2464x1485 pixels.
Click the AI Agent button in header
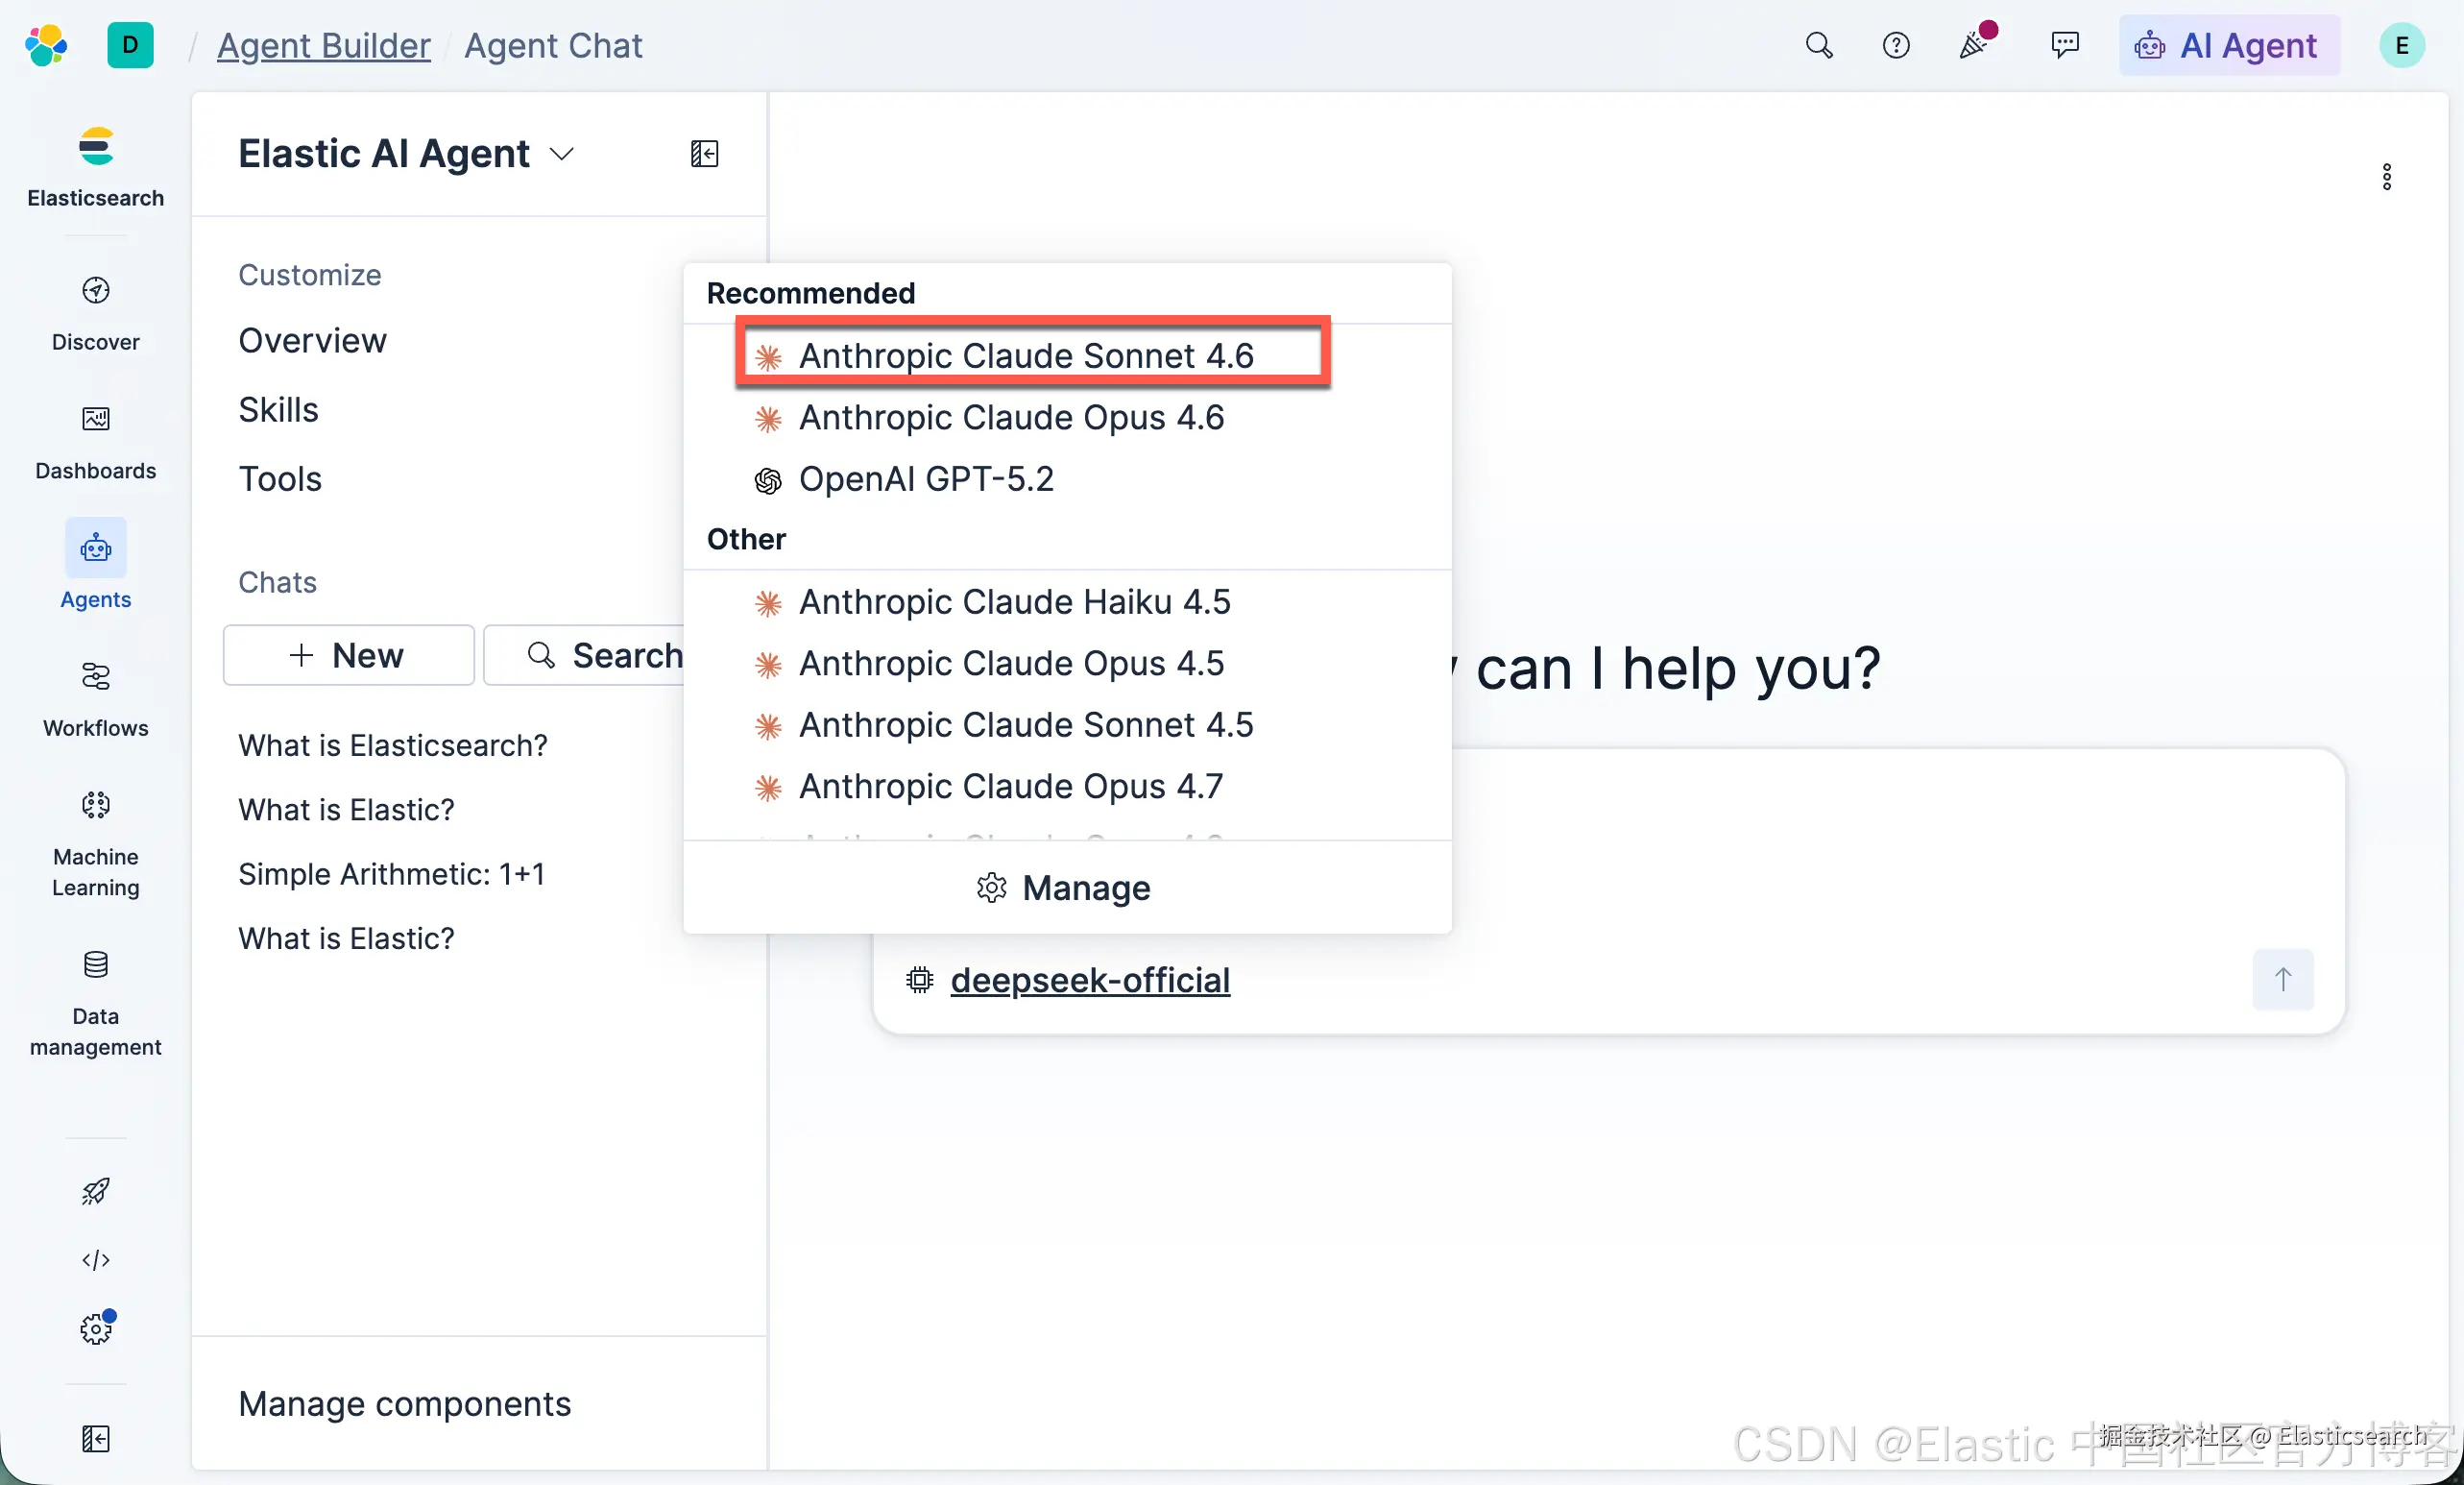point(2228,45)
